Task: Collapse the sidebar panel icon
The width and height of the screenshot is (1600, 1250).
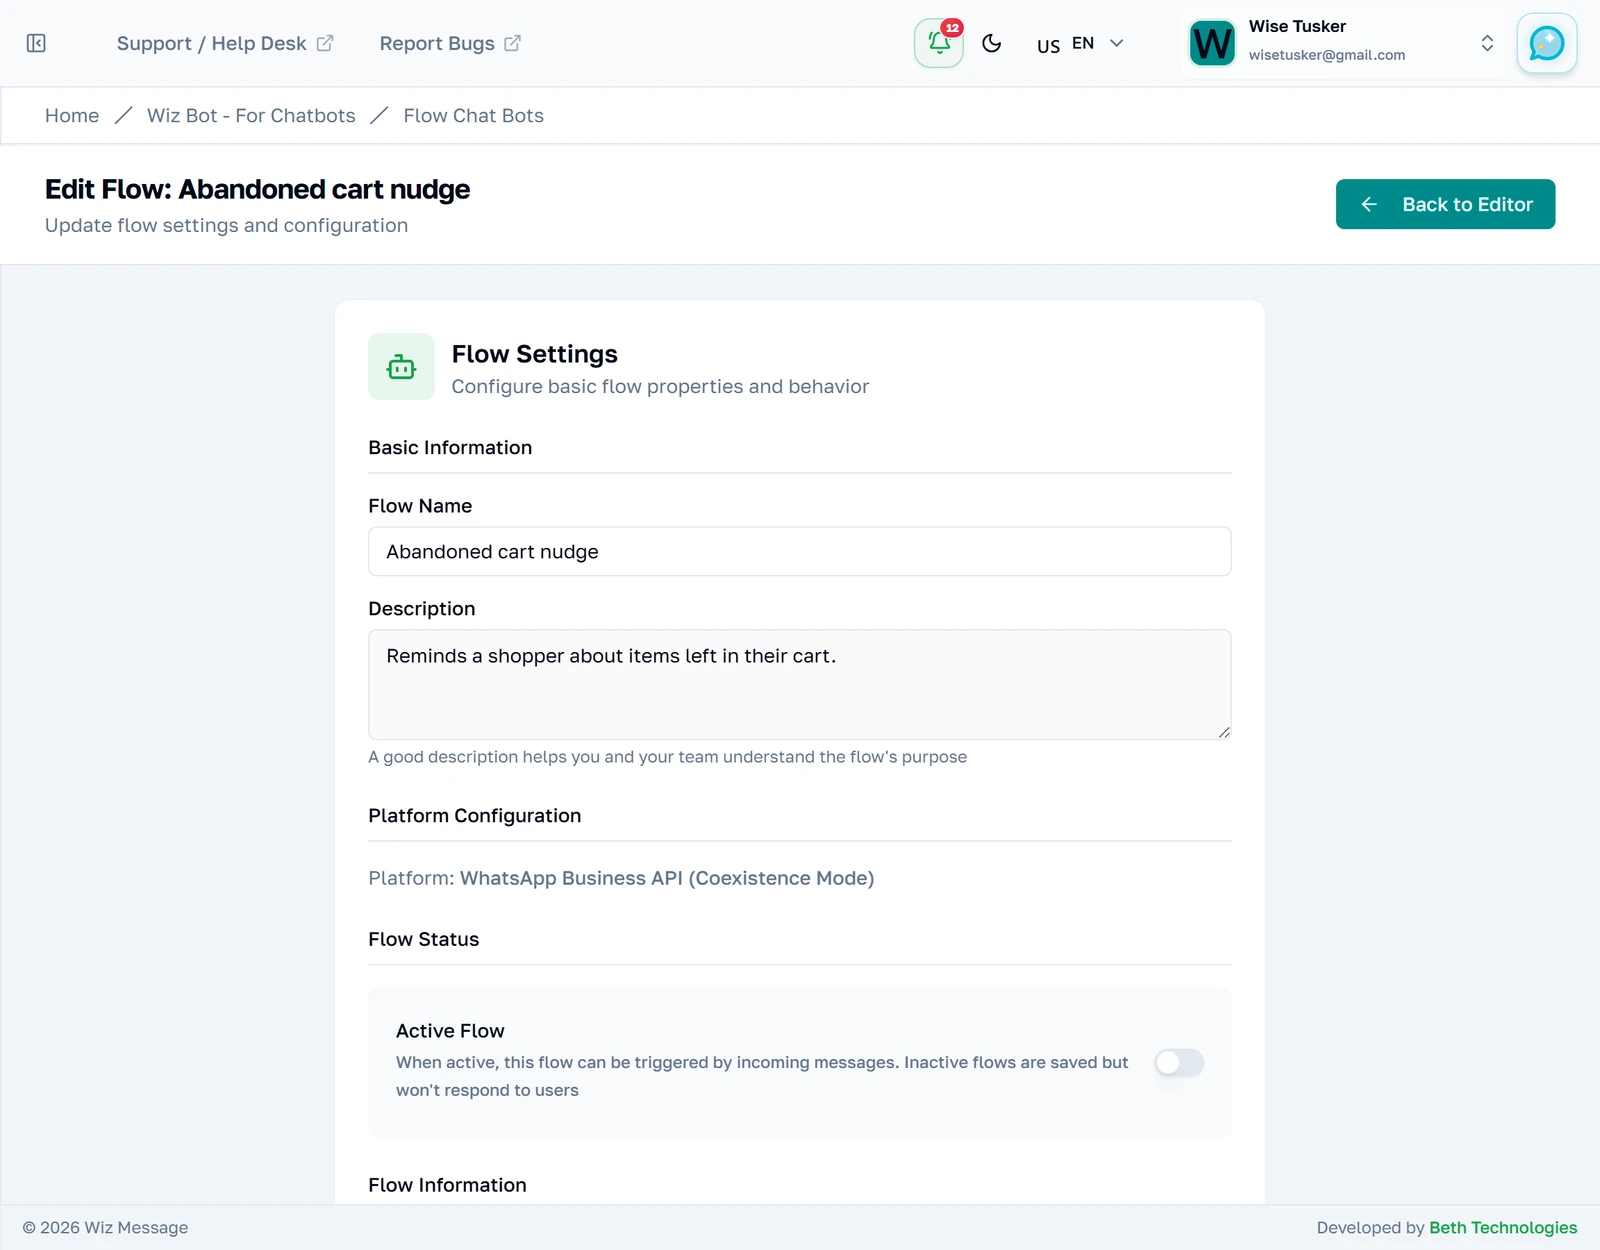Action: [x=36, y=43]
